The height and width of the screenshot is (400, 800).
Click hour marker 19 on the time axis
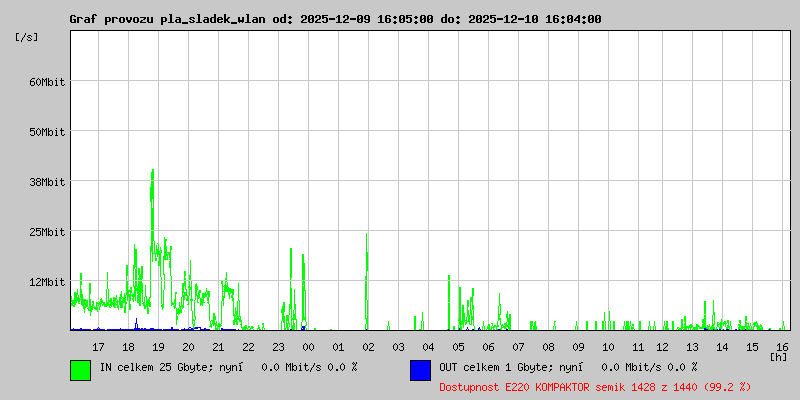coord(158,346)
